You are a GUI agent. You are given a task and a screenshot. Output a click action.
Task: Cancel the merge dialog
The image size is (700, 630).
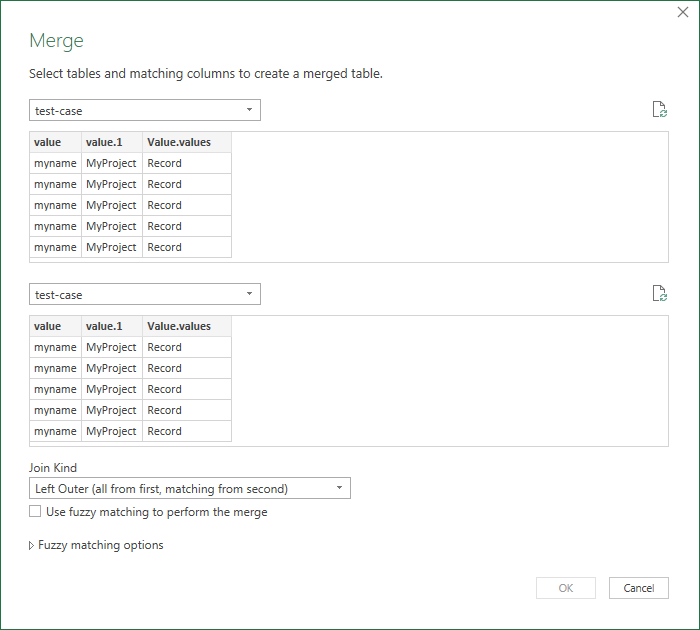click(638, 588)
